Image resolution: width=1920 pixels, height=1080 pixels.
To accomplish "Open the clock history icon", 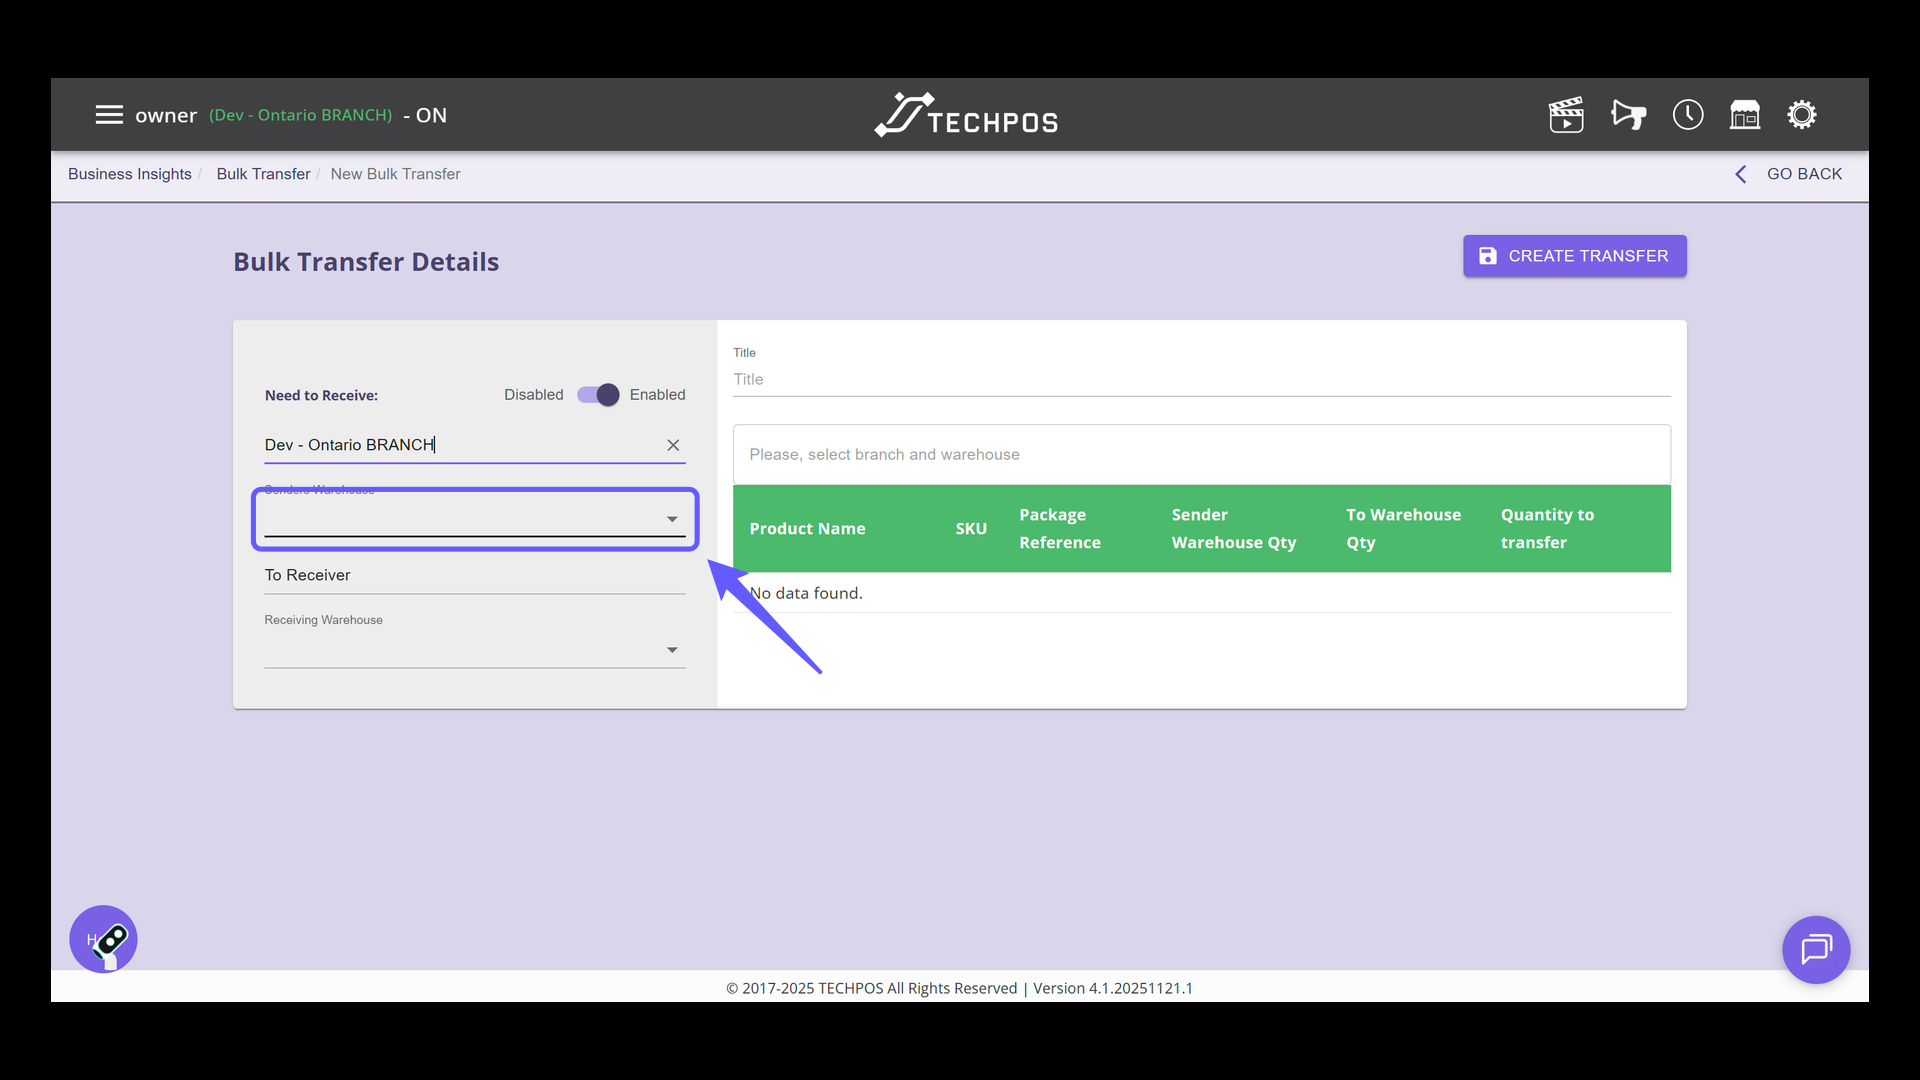I will pos(1688,115).
